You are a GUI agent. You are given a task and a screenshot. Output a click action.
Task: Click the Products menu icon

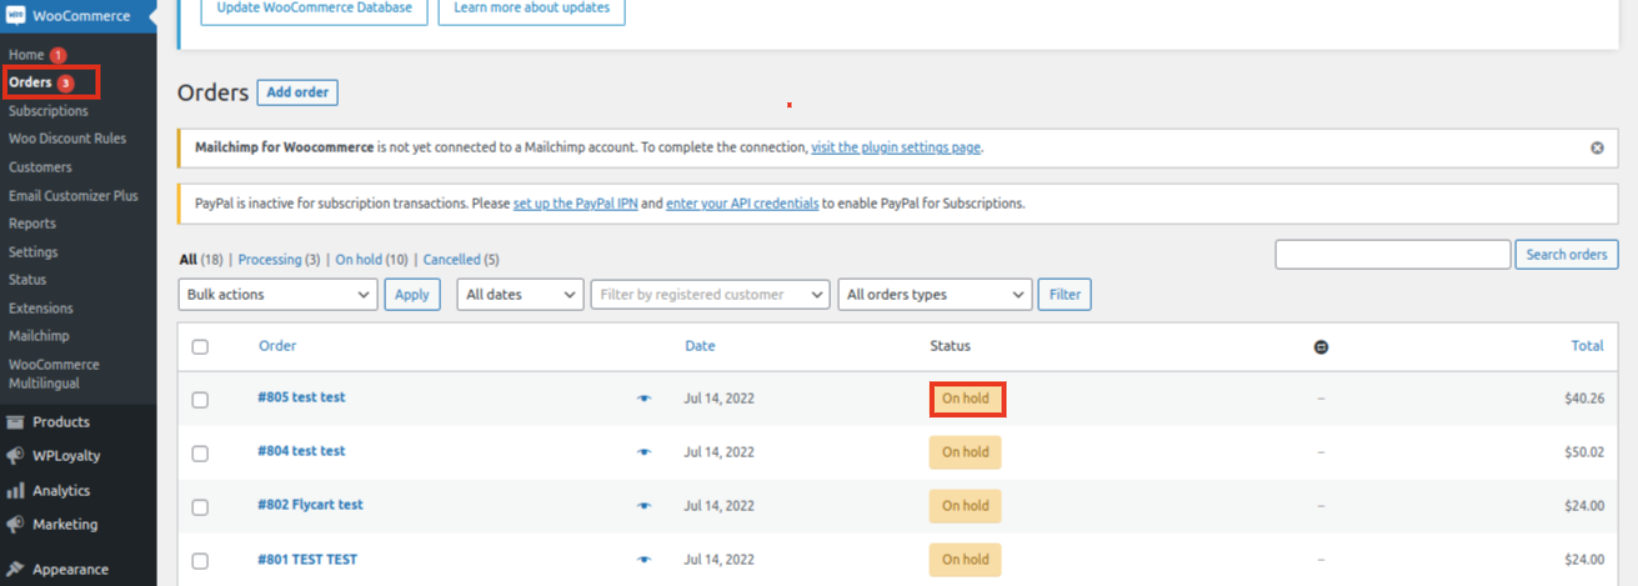pyautogui.click(x=15, y=422)
